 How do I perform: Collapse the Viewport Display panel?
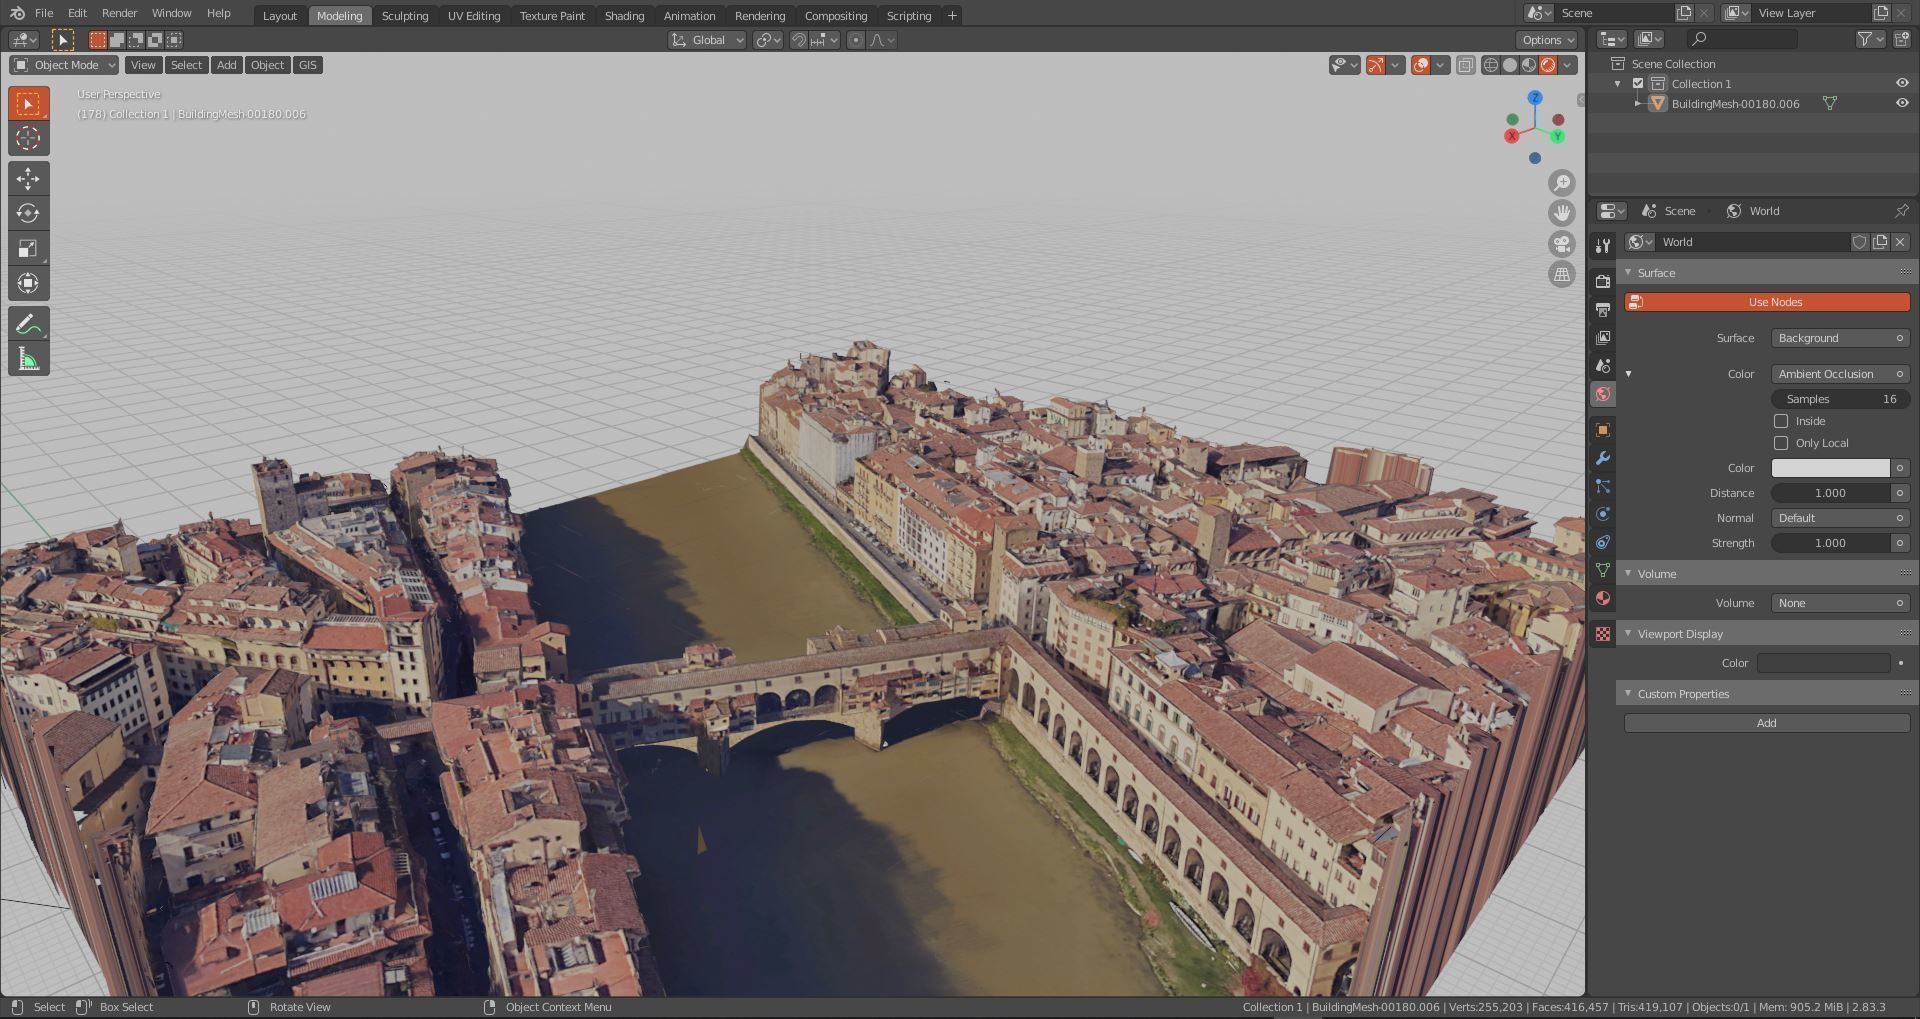[1628, 634]
